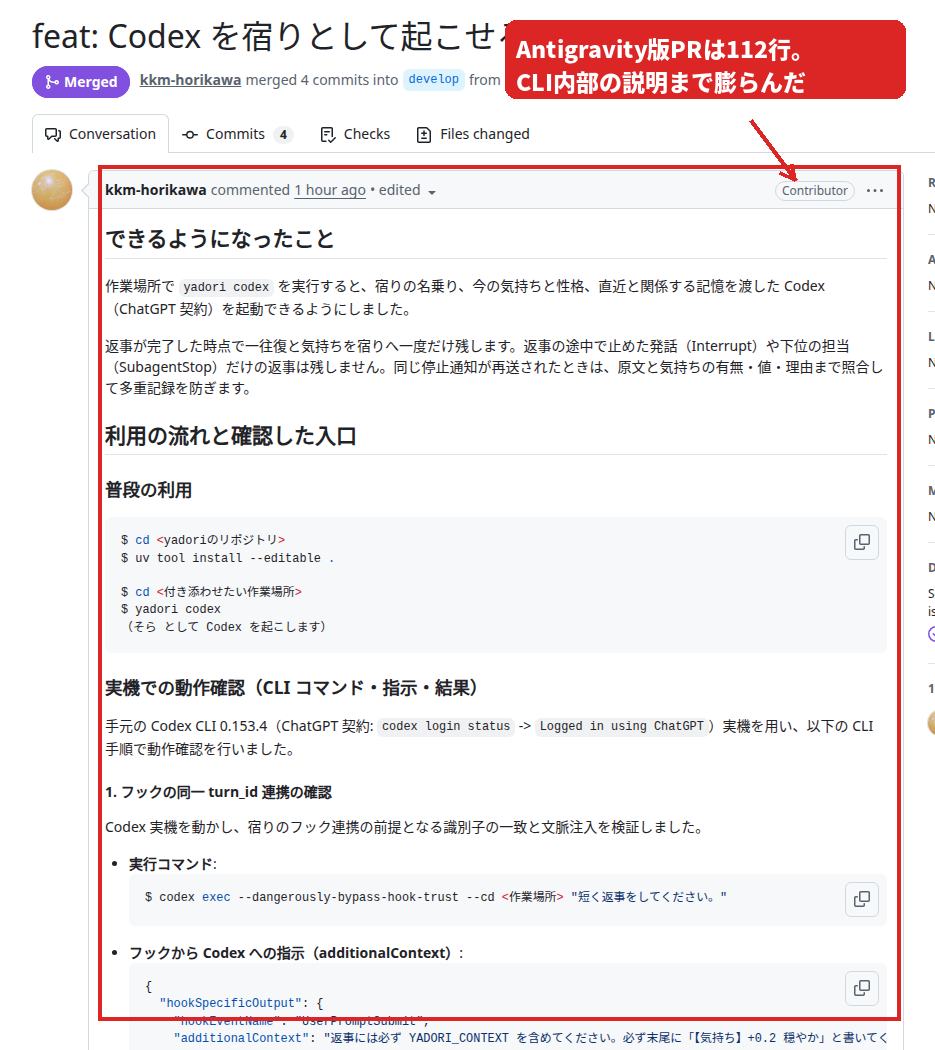Copy the codex exec command block
Image resolution: width=935 pixels, height=1050 pixels.
click(x=862, y=899)
